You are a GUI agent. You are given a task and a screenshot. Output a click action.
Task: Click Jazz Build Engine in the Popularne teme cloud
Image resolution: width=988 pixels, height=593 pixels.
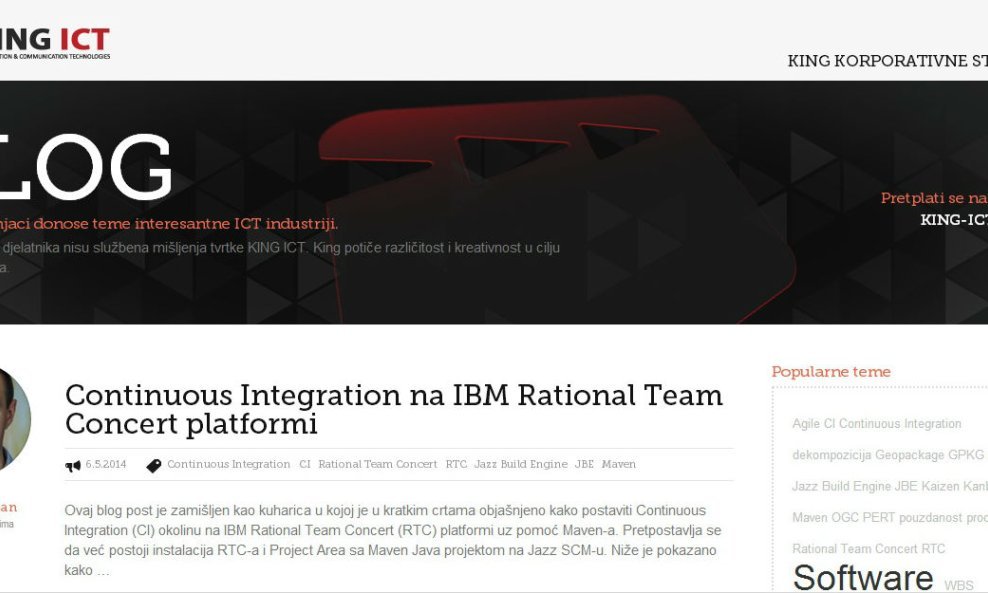point(842,486)
